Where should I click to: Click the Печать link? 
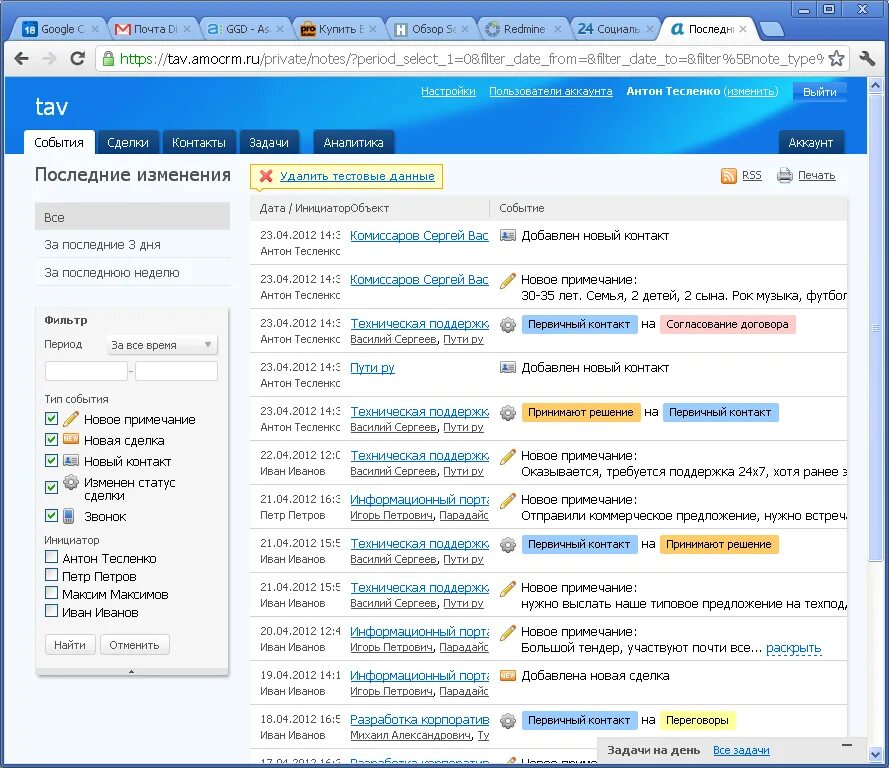point(816,175)
